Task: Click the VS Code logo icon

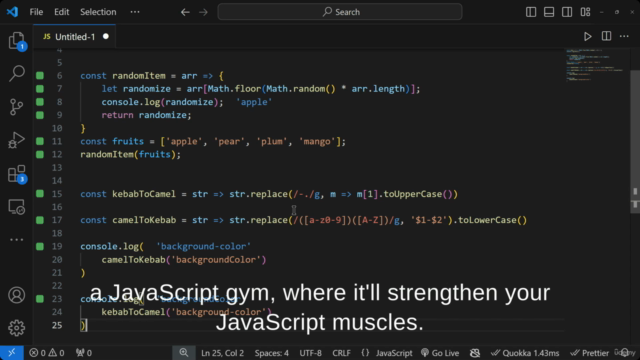Action: click(12, 12)
